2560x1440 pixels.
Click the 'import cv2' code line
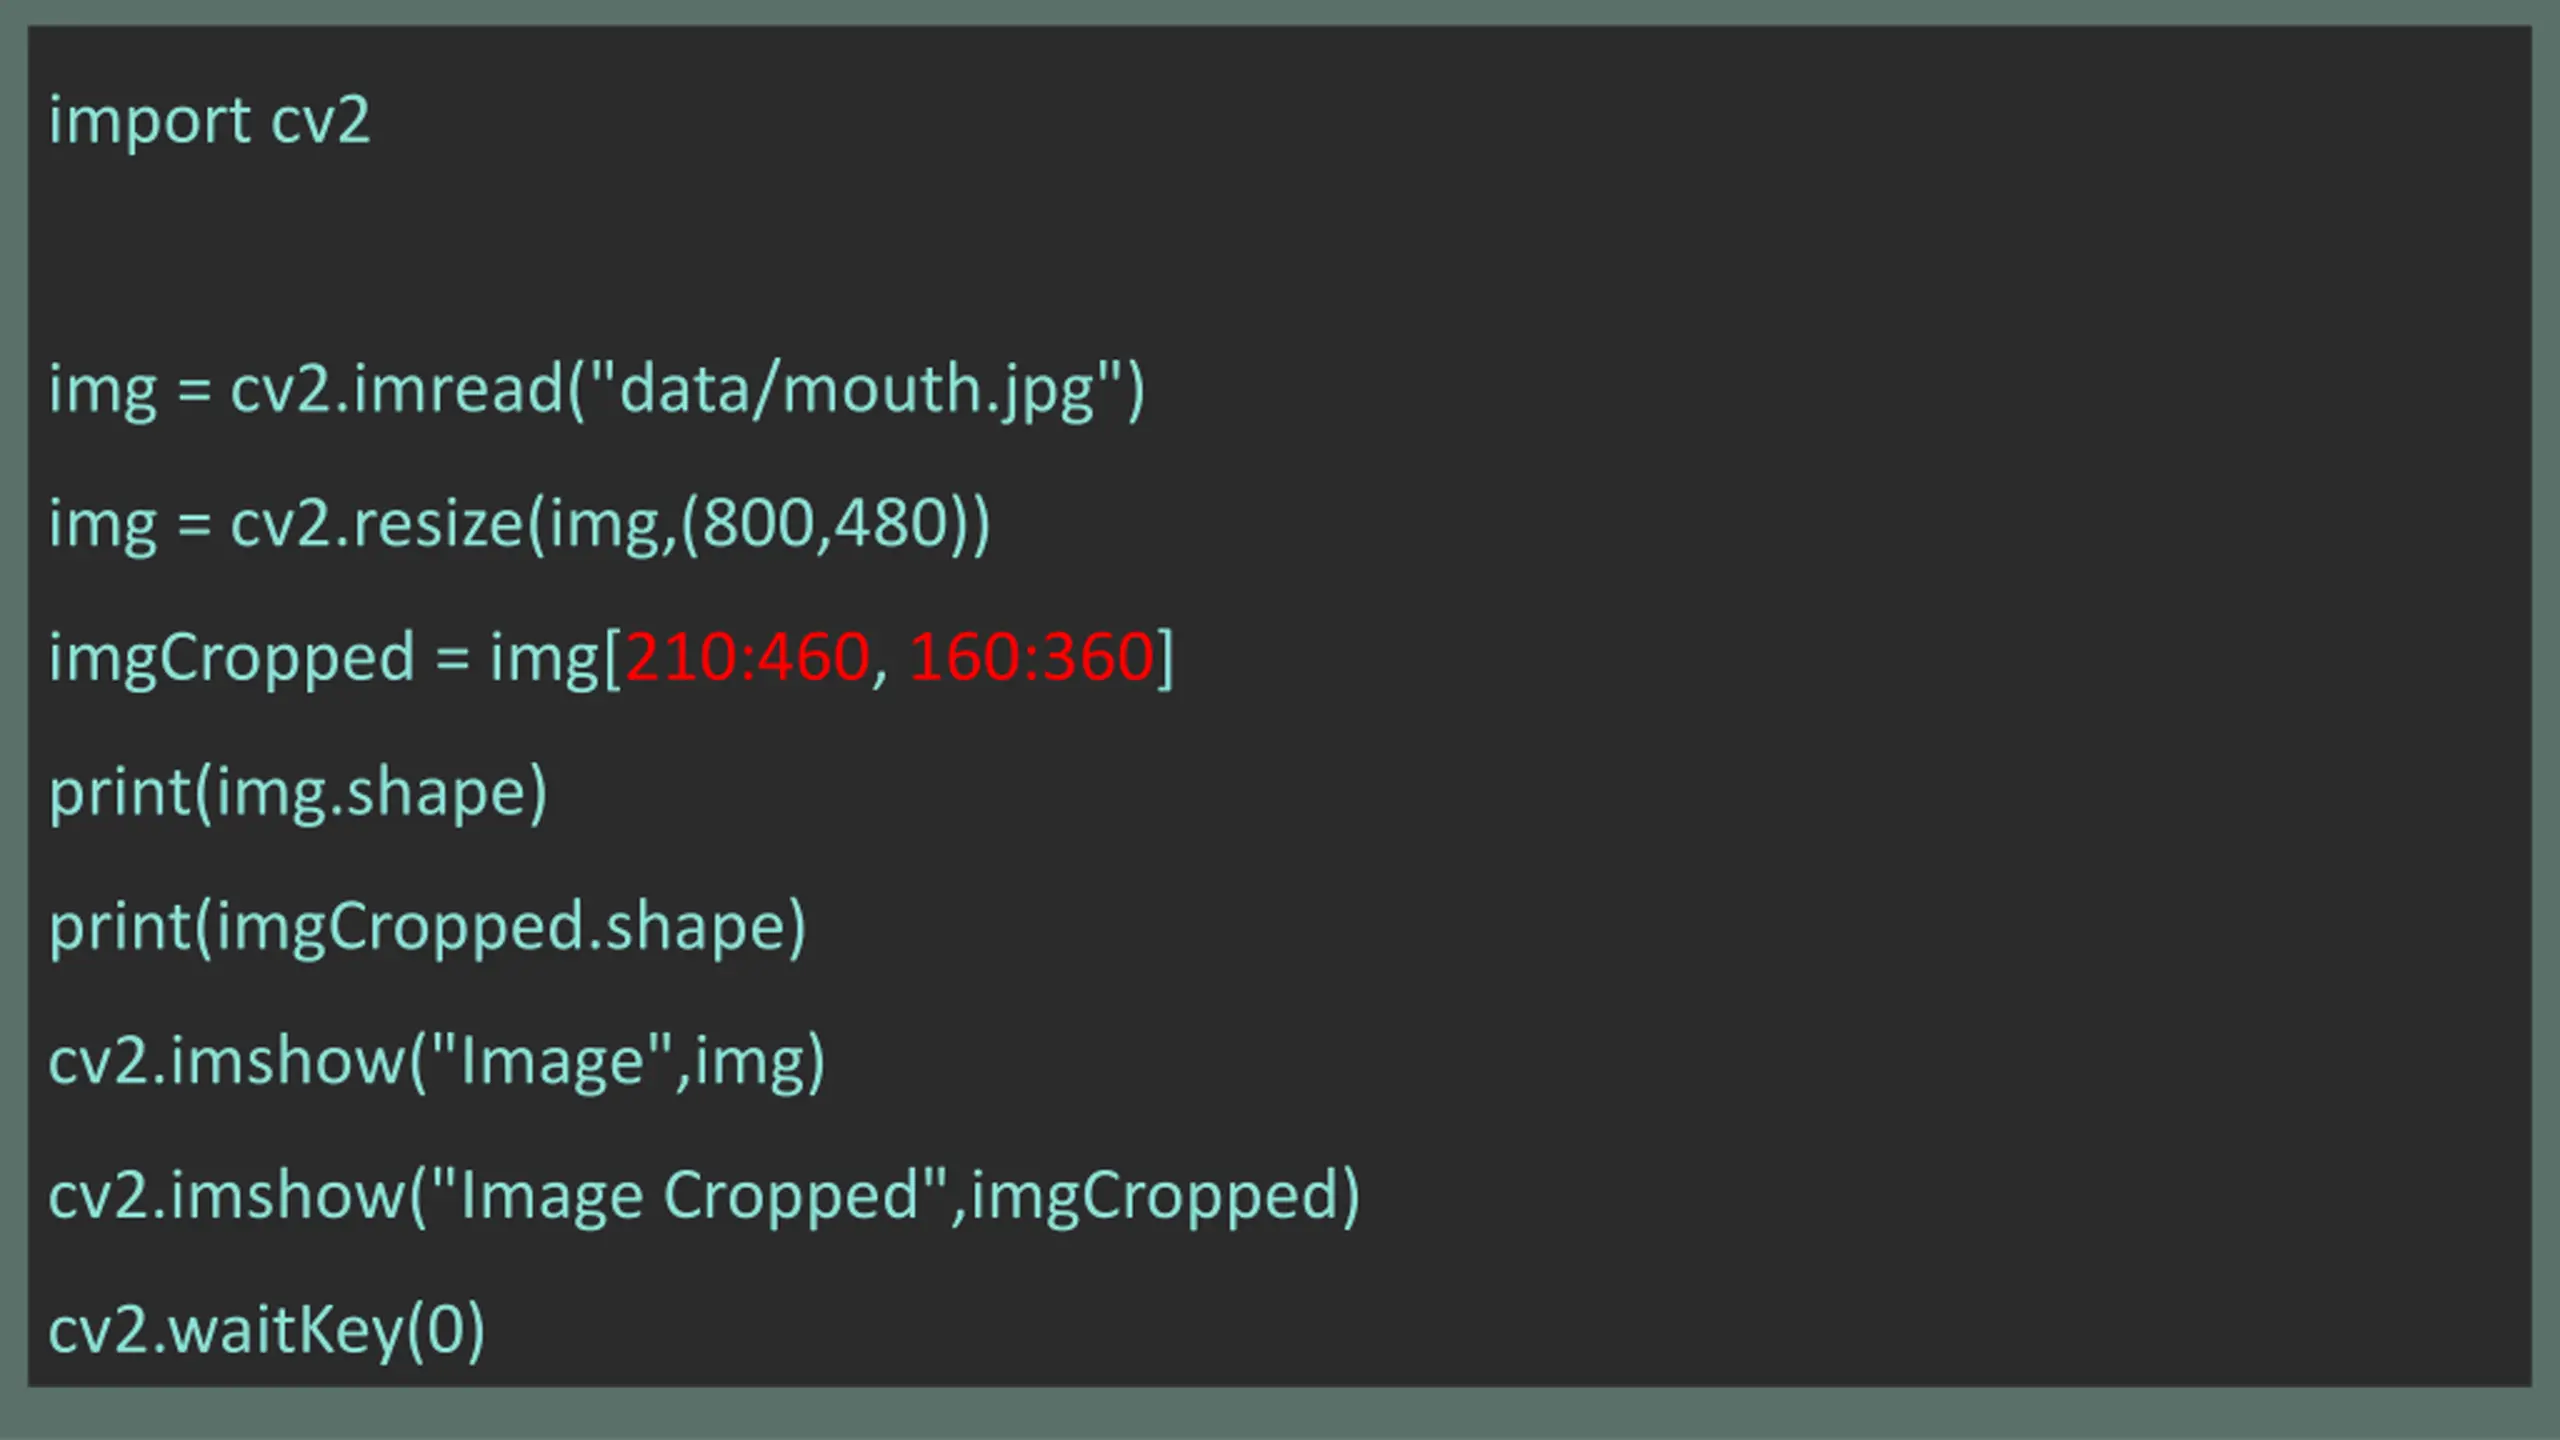pyautogui.click(x=209, y=122)
